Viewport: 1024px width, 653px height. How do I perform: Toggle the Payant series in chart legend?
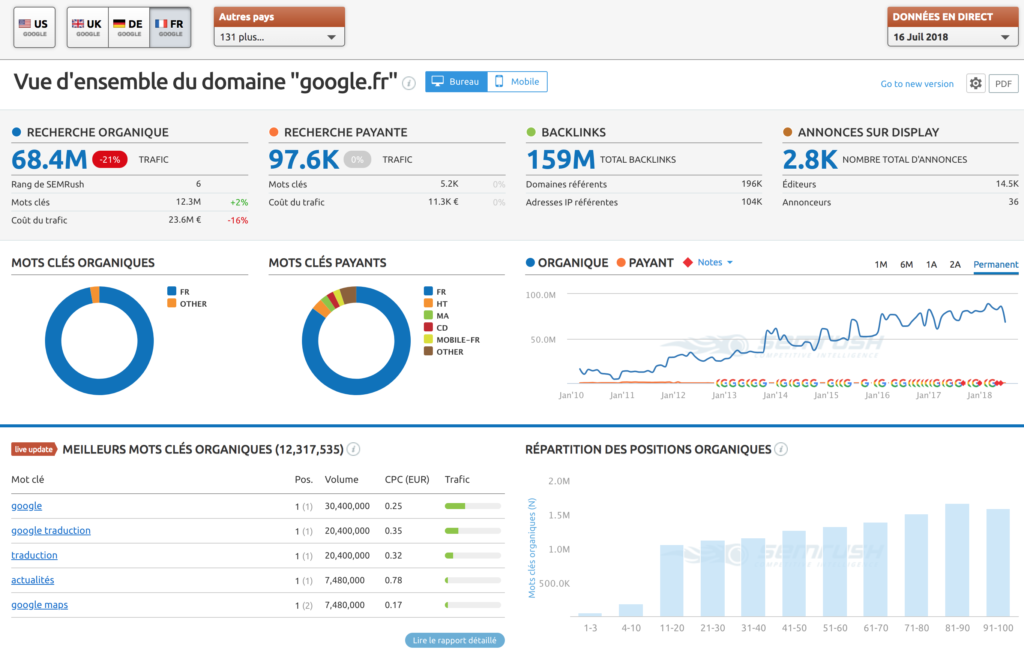(645, 263)
